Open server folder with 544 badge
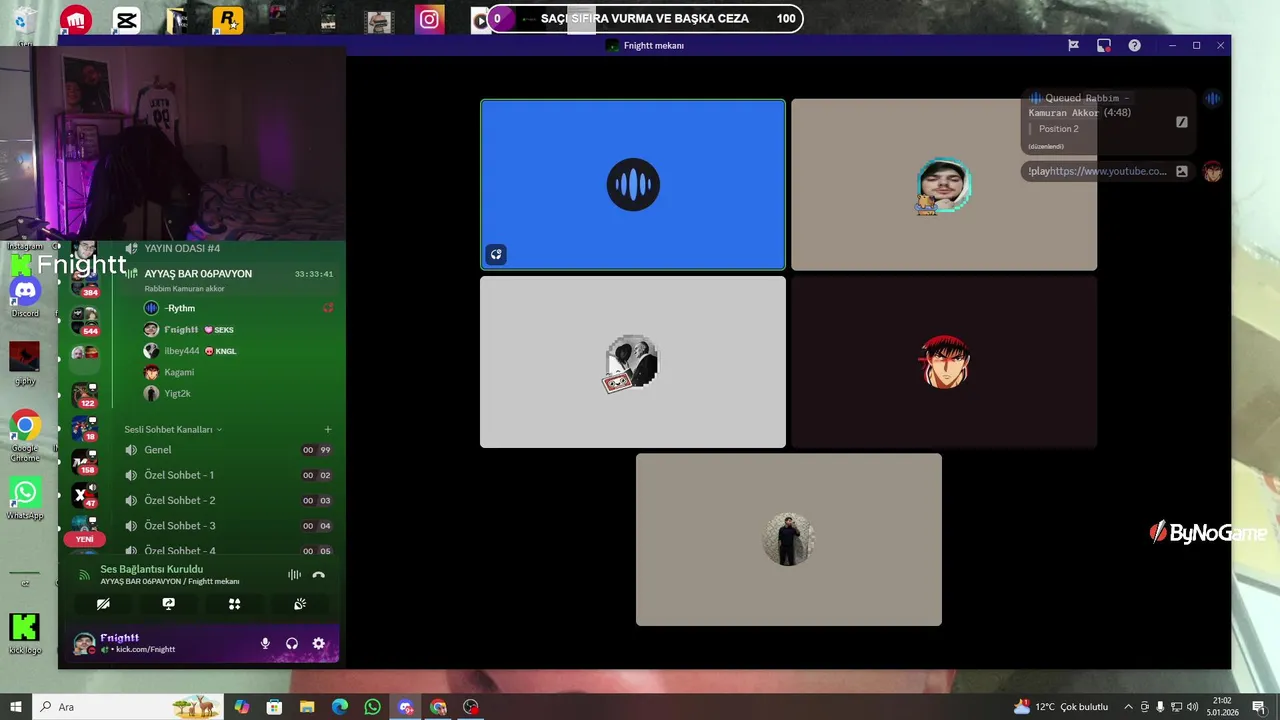Viewport: 1280px width, 720px height. click(x=84, y=321)
